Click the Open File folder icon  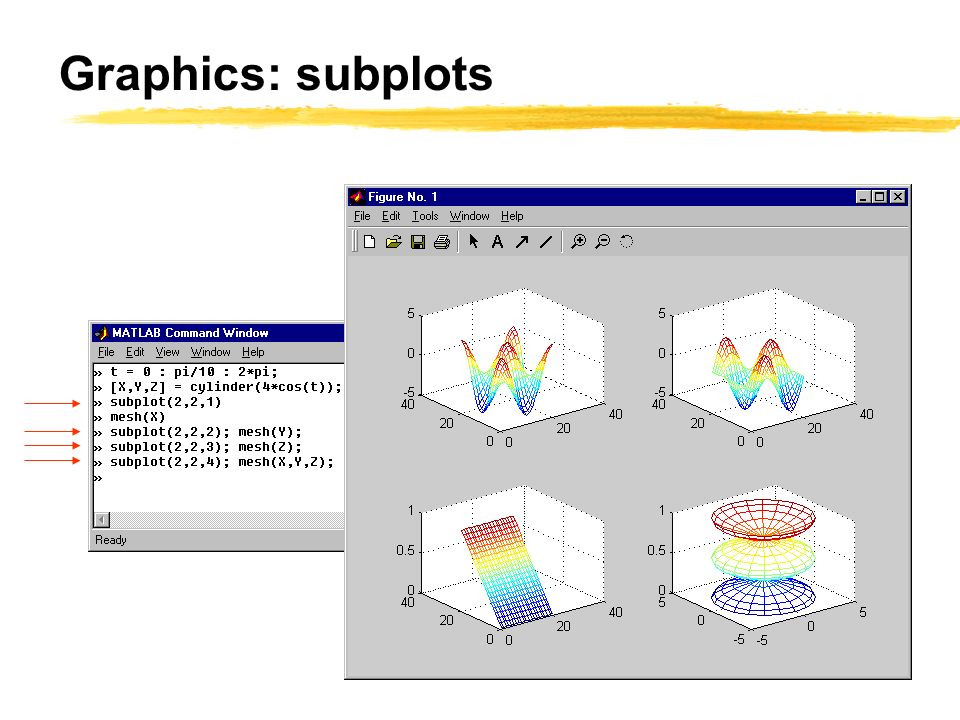(x=394, y=242)
